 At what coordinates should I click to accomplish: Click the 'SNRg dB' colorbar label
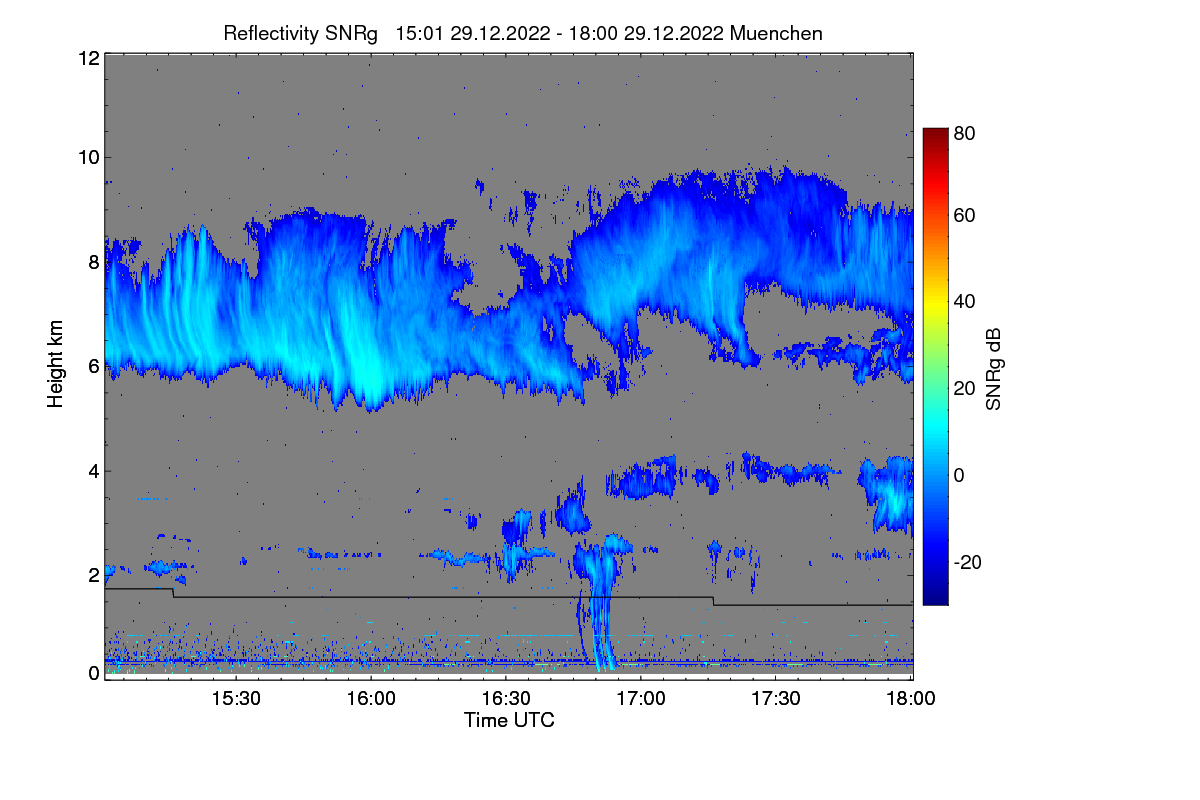click(993, 369)
